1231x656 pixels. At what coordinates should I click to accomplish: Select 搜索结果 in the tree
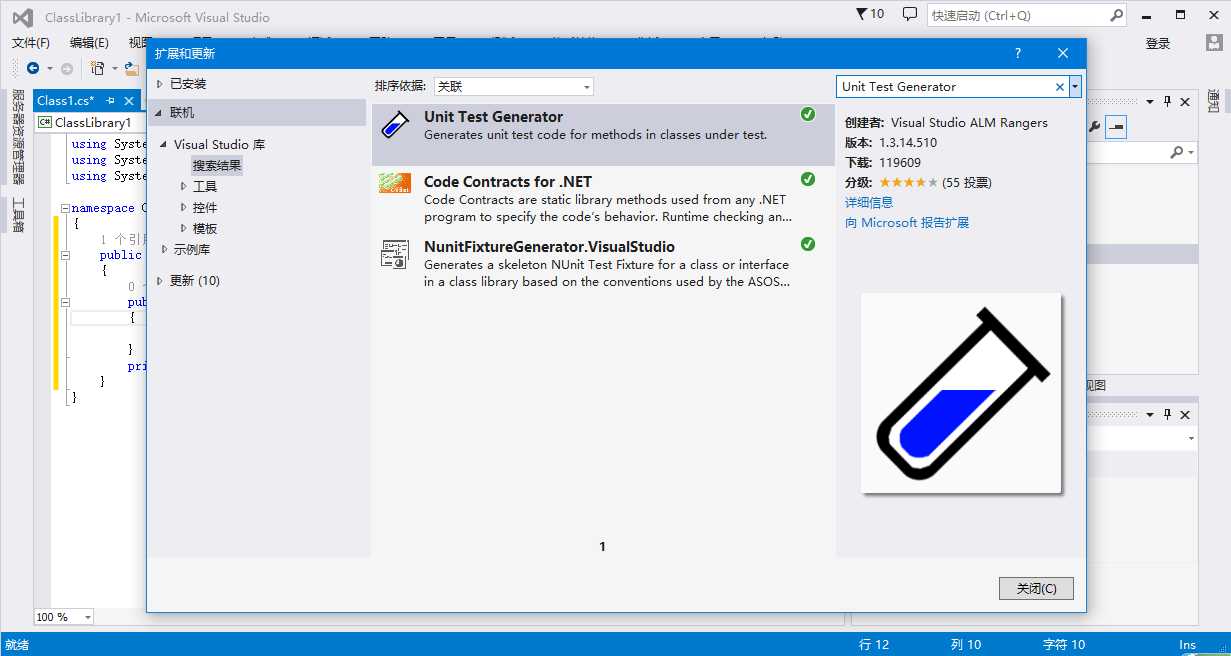(x=217, y=165)
